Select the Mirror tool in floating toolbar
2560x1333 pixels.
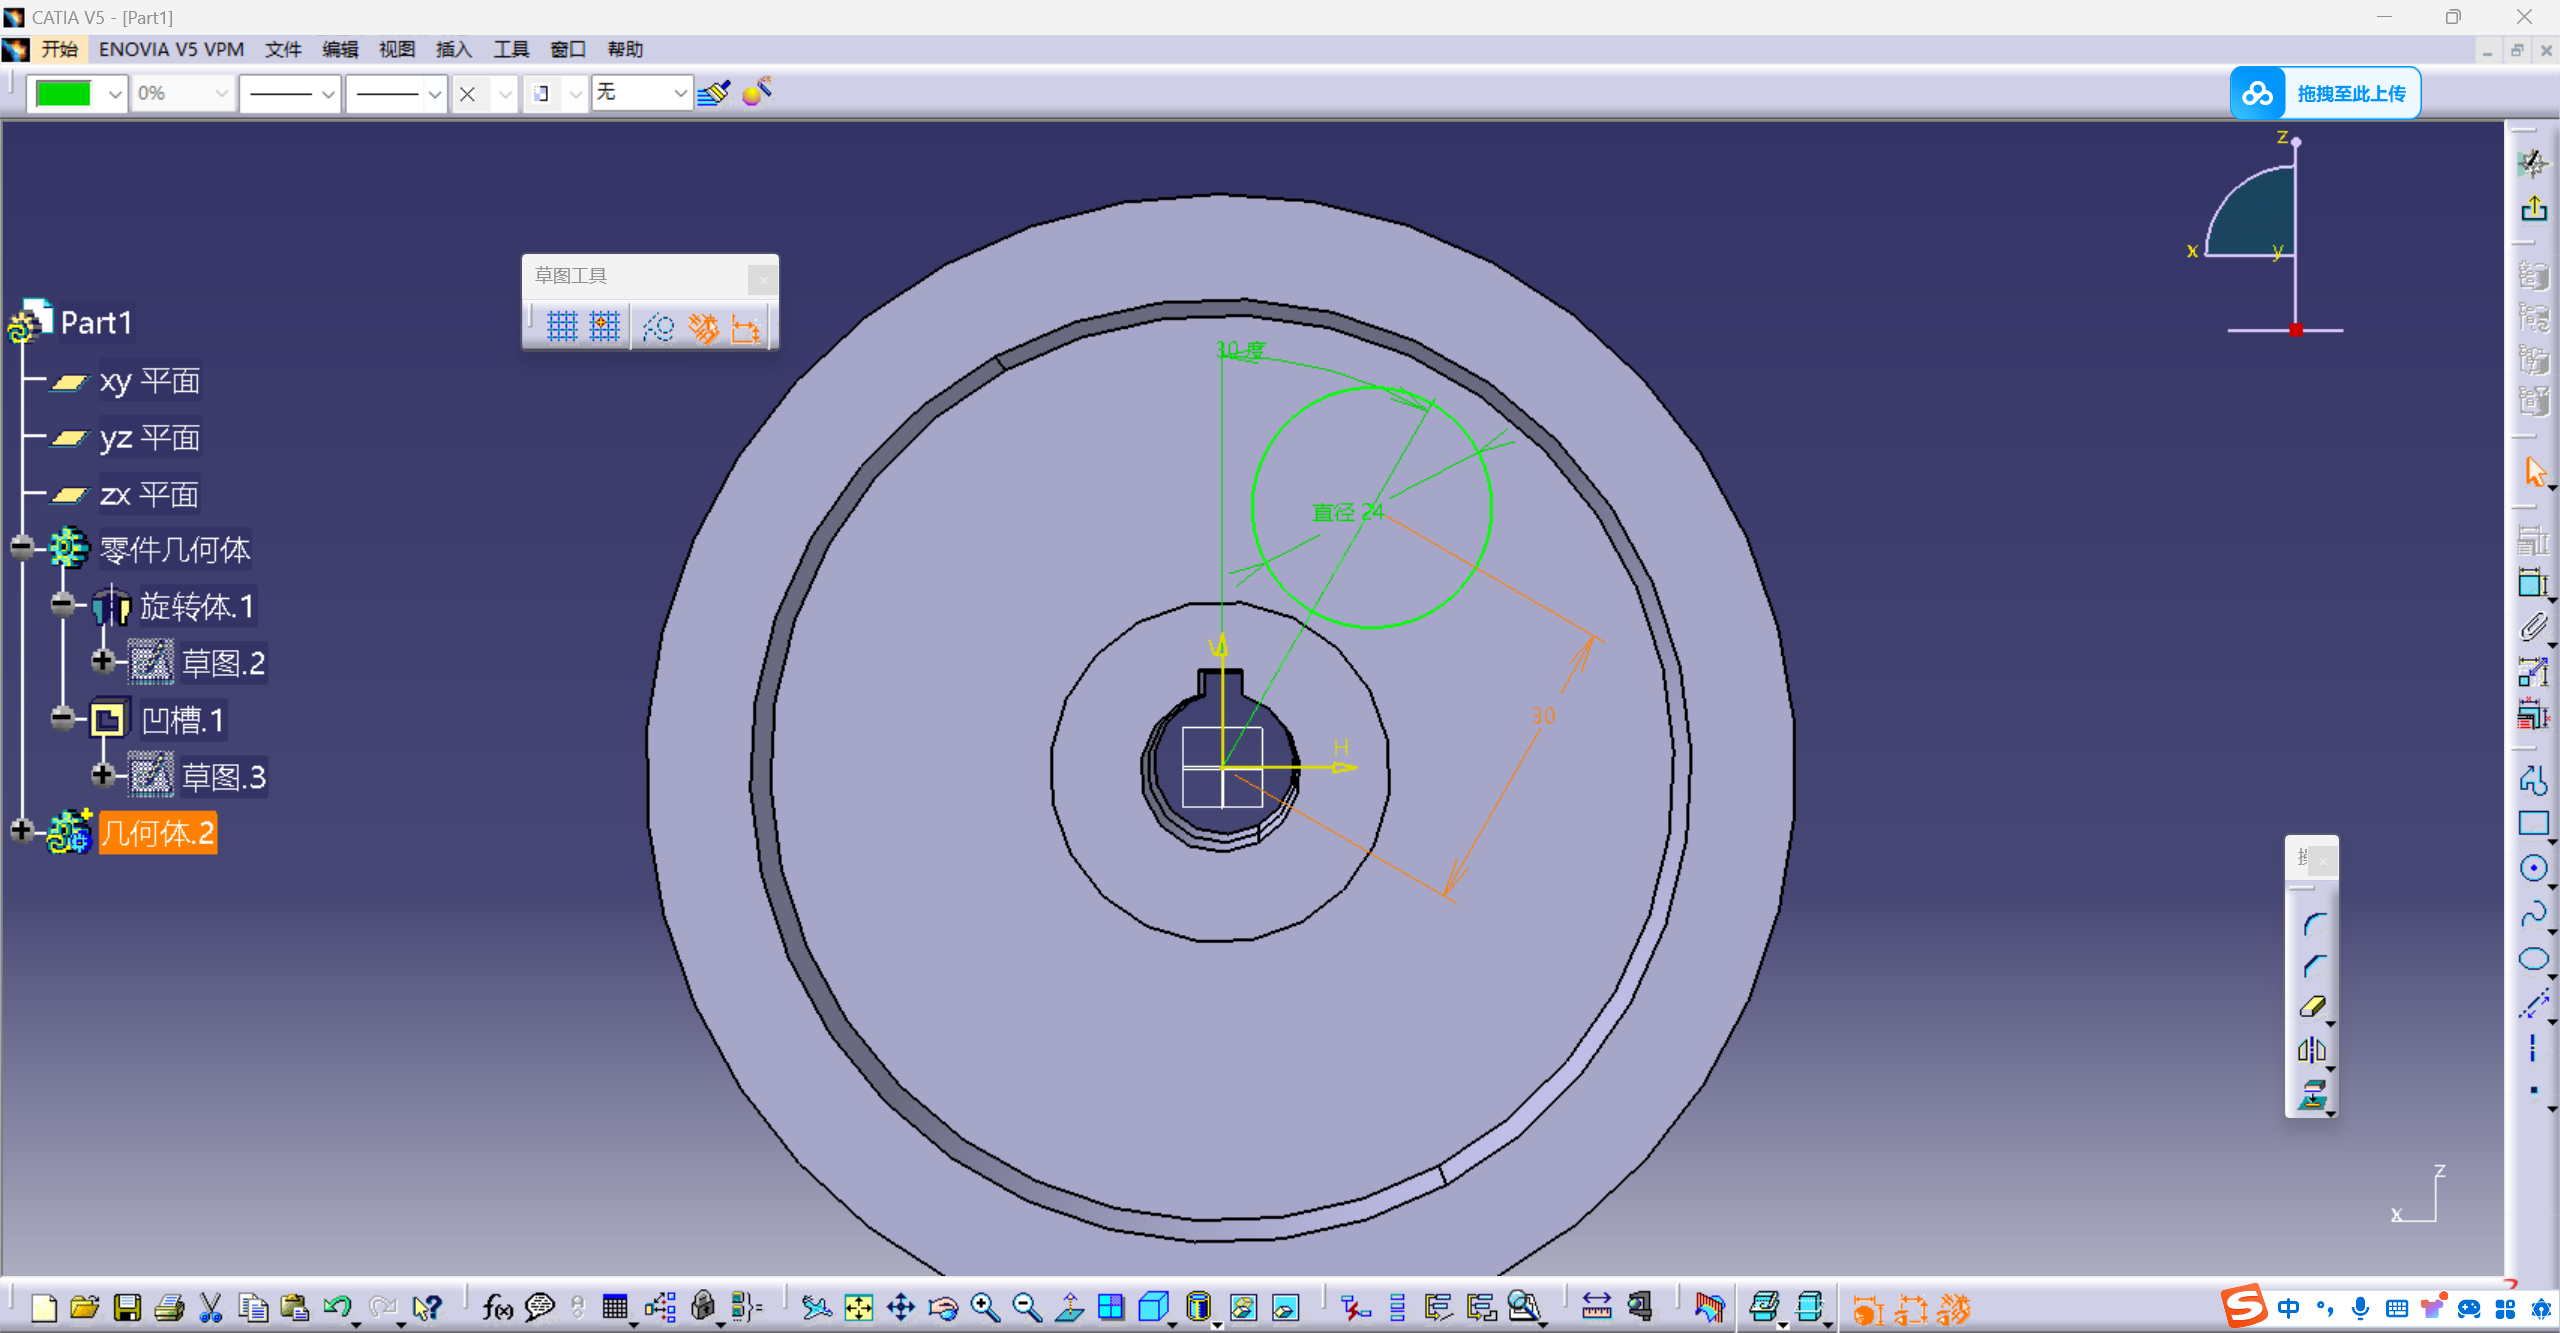(x=2311, y=1050)
